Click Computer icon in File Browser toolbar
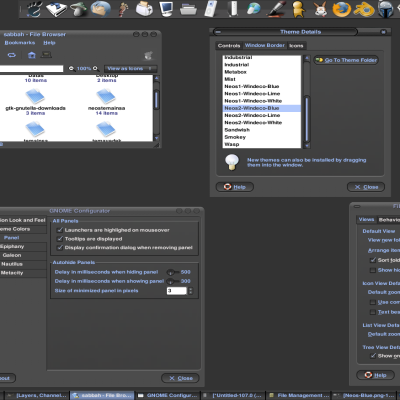Image resolution: width=400 pixels, height=400 pixels. tap(46, 55)
